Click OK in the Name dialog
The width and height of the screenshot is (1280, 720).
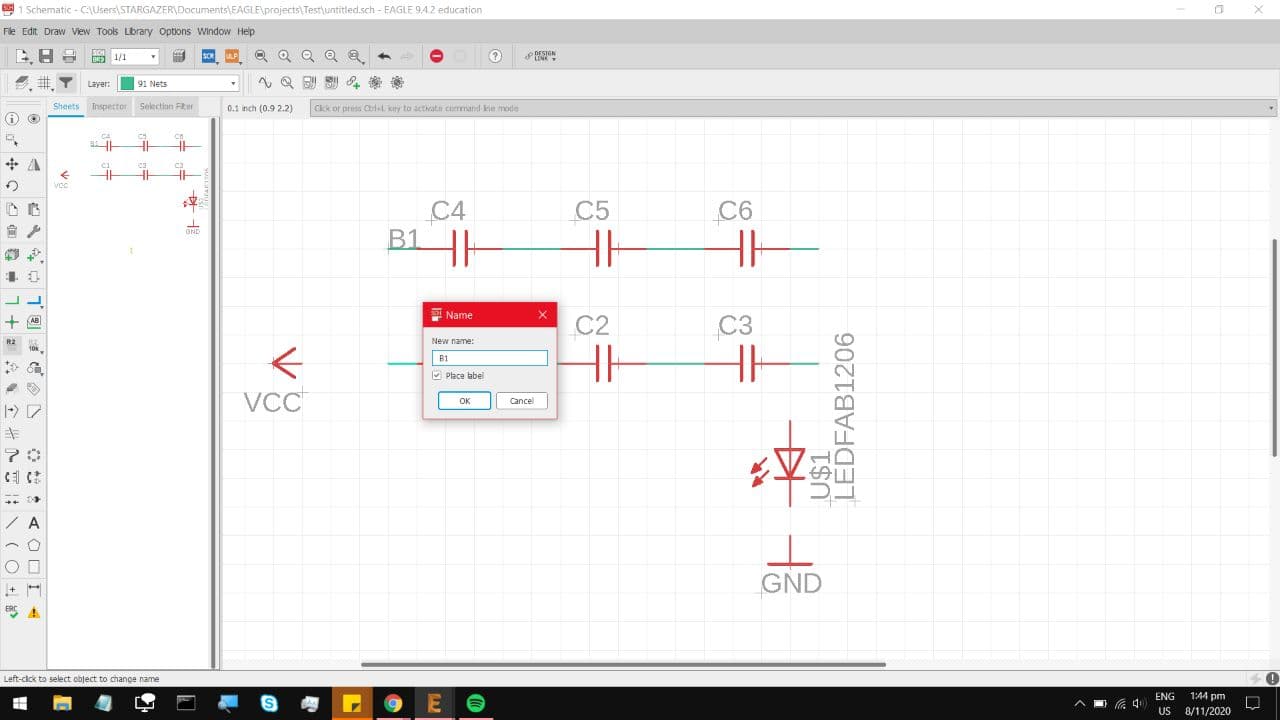click(464, 400)
